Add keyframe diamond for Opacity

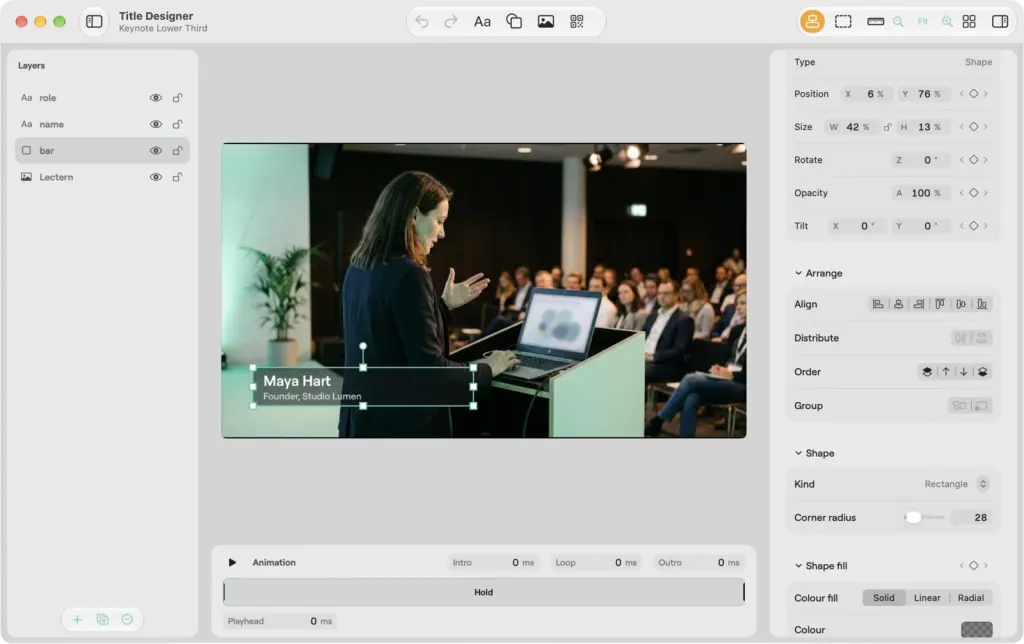click(973, 193)
